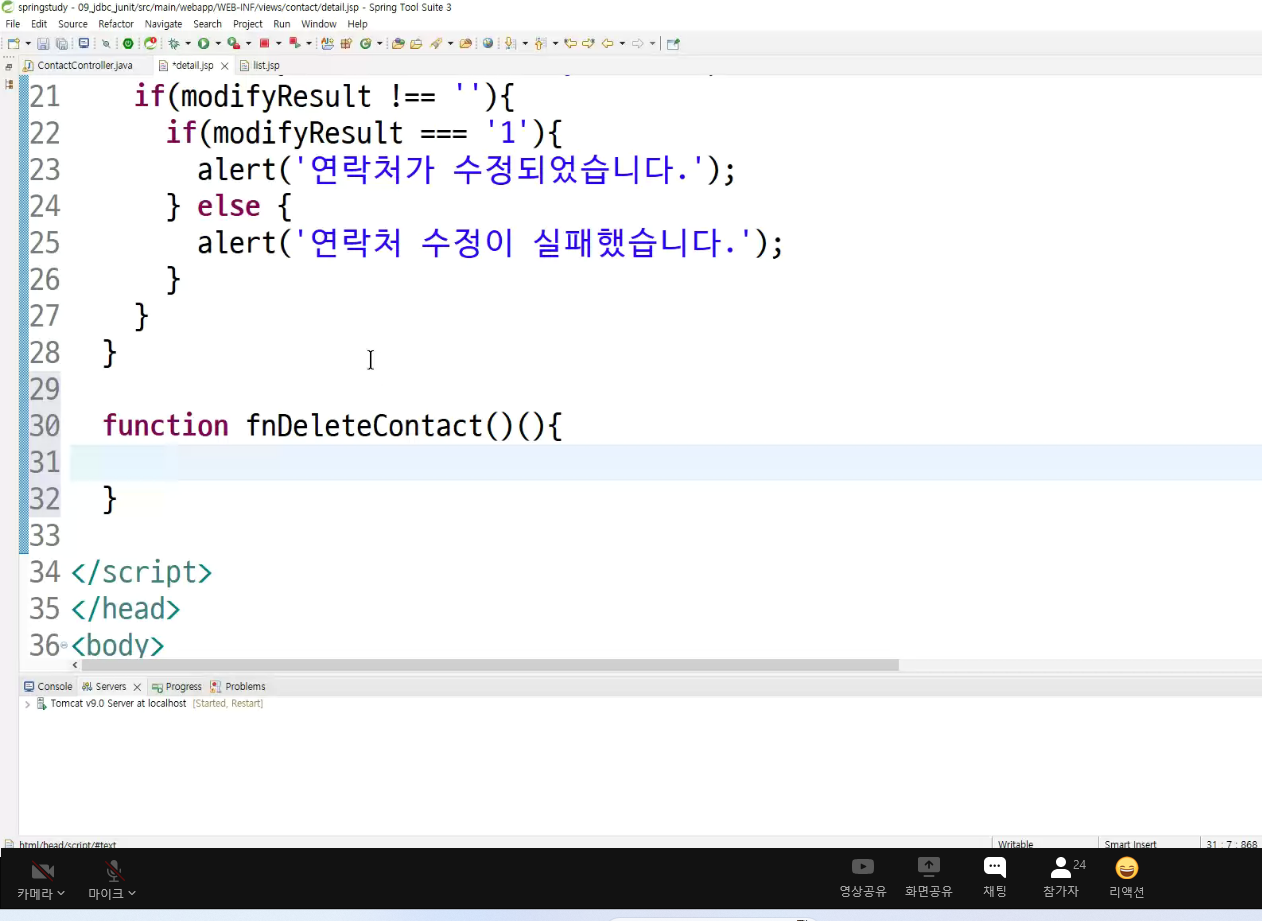This screenshot has width=1262, height=921.
Task: Open the chat button in meeting bar
Action: [x=994, y=877]
